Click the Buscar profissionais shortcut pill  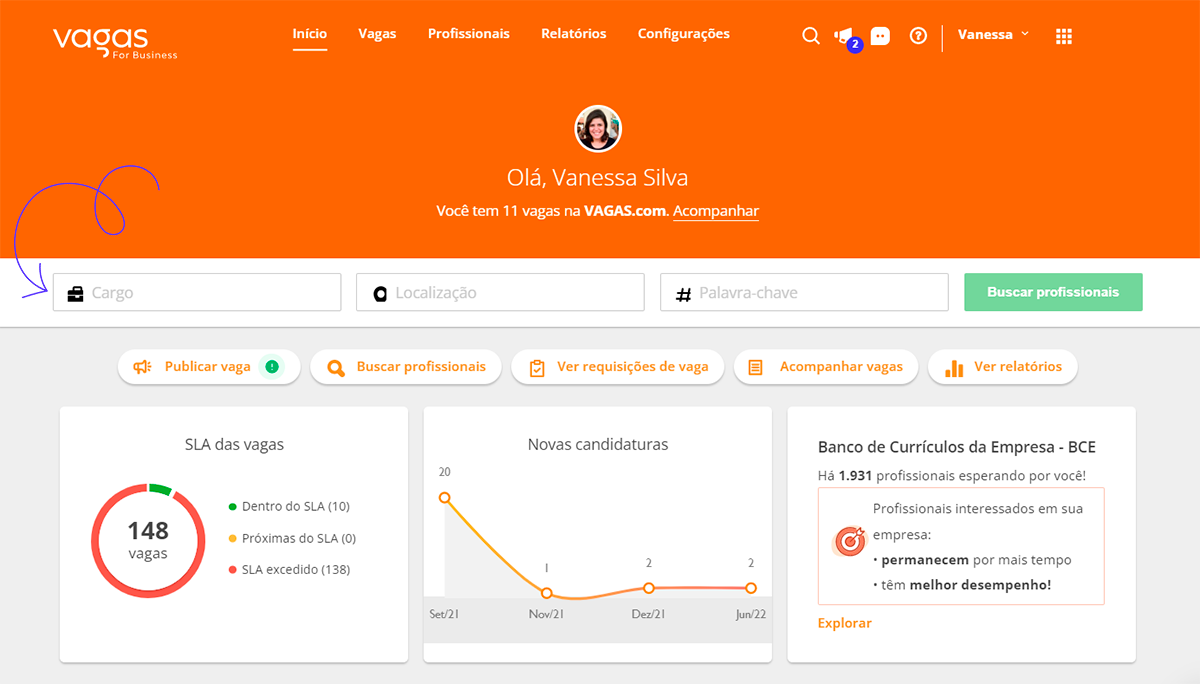pyautogui.click(x=406, y=367)
